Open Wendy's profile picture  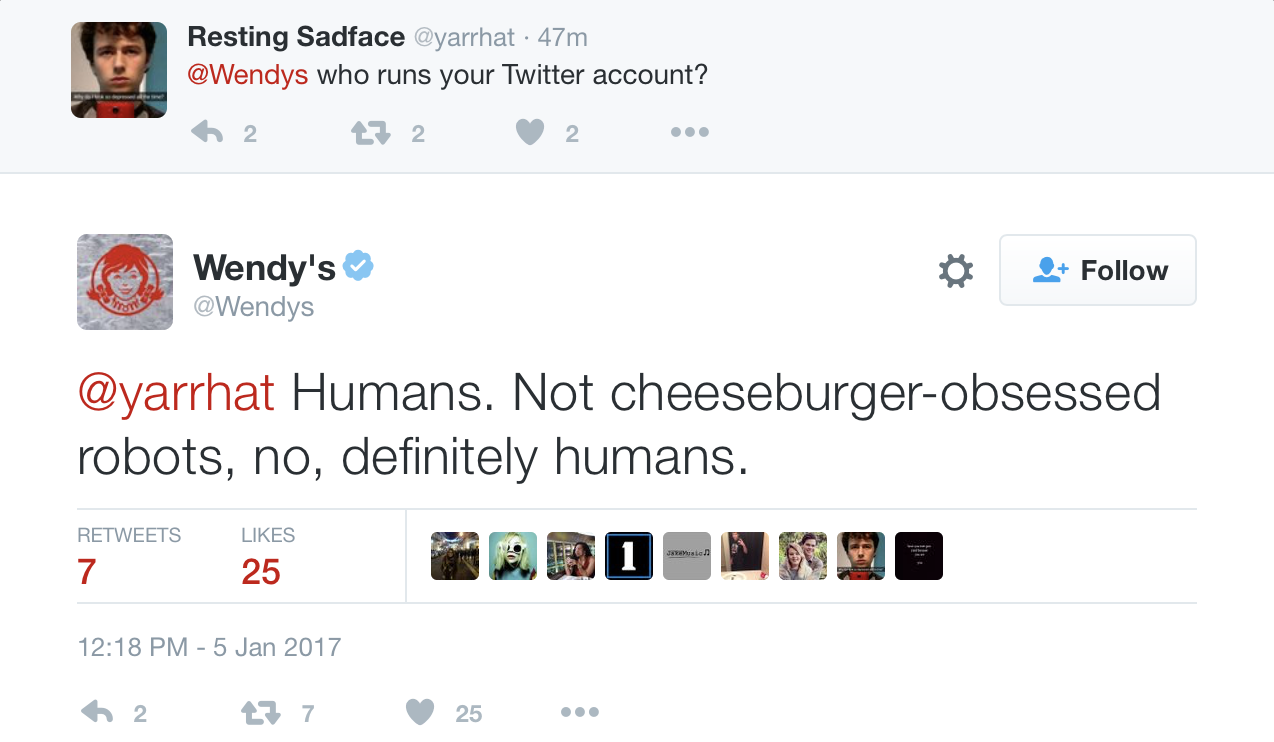125,282
